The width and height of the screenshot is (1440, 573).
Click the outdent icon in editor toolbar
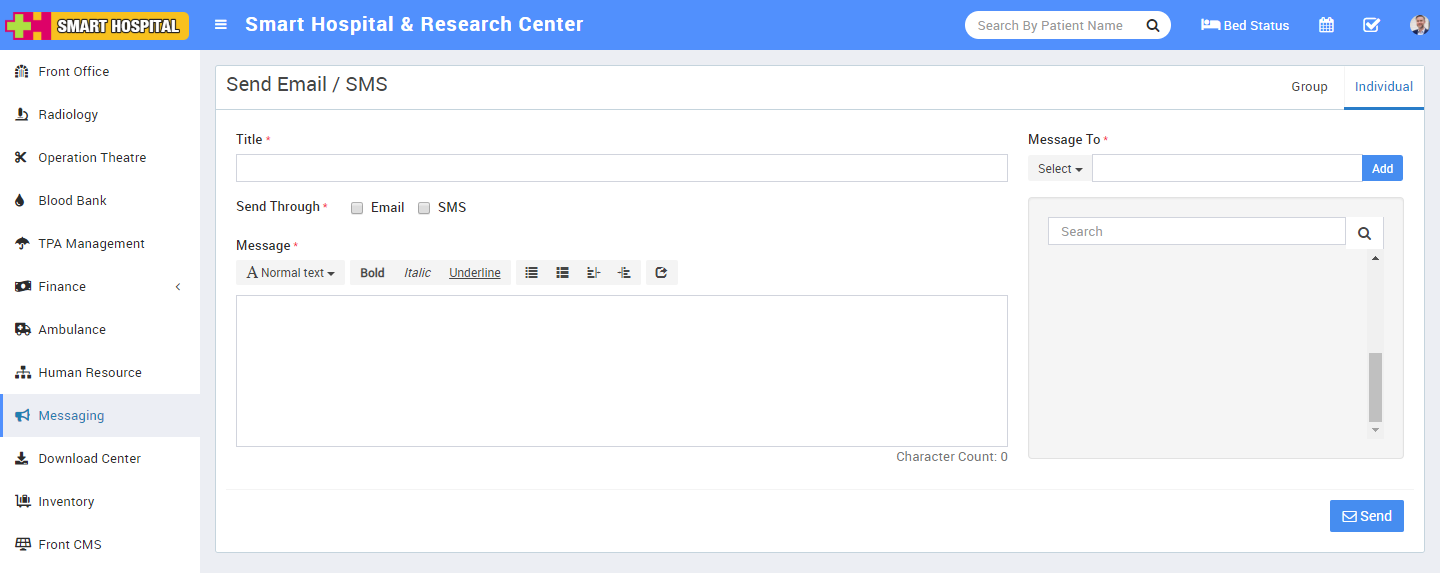click(x=593, y=273)
